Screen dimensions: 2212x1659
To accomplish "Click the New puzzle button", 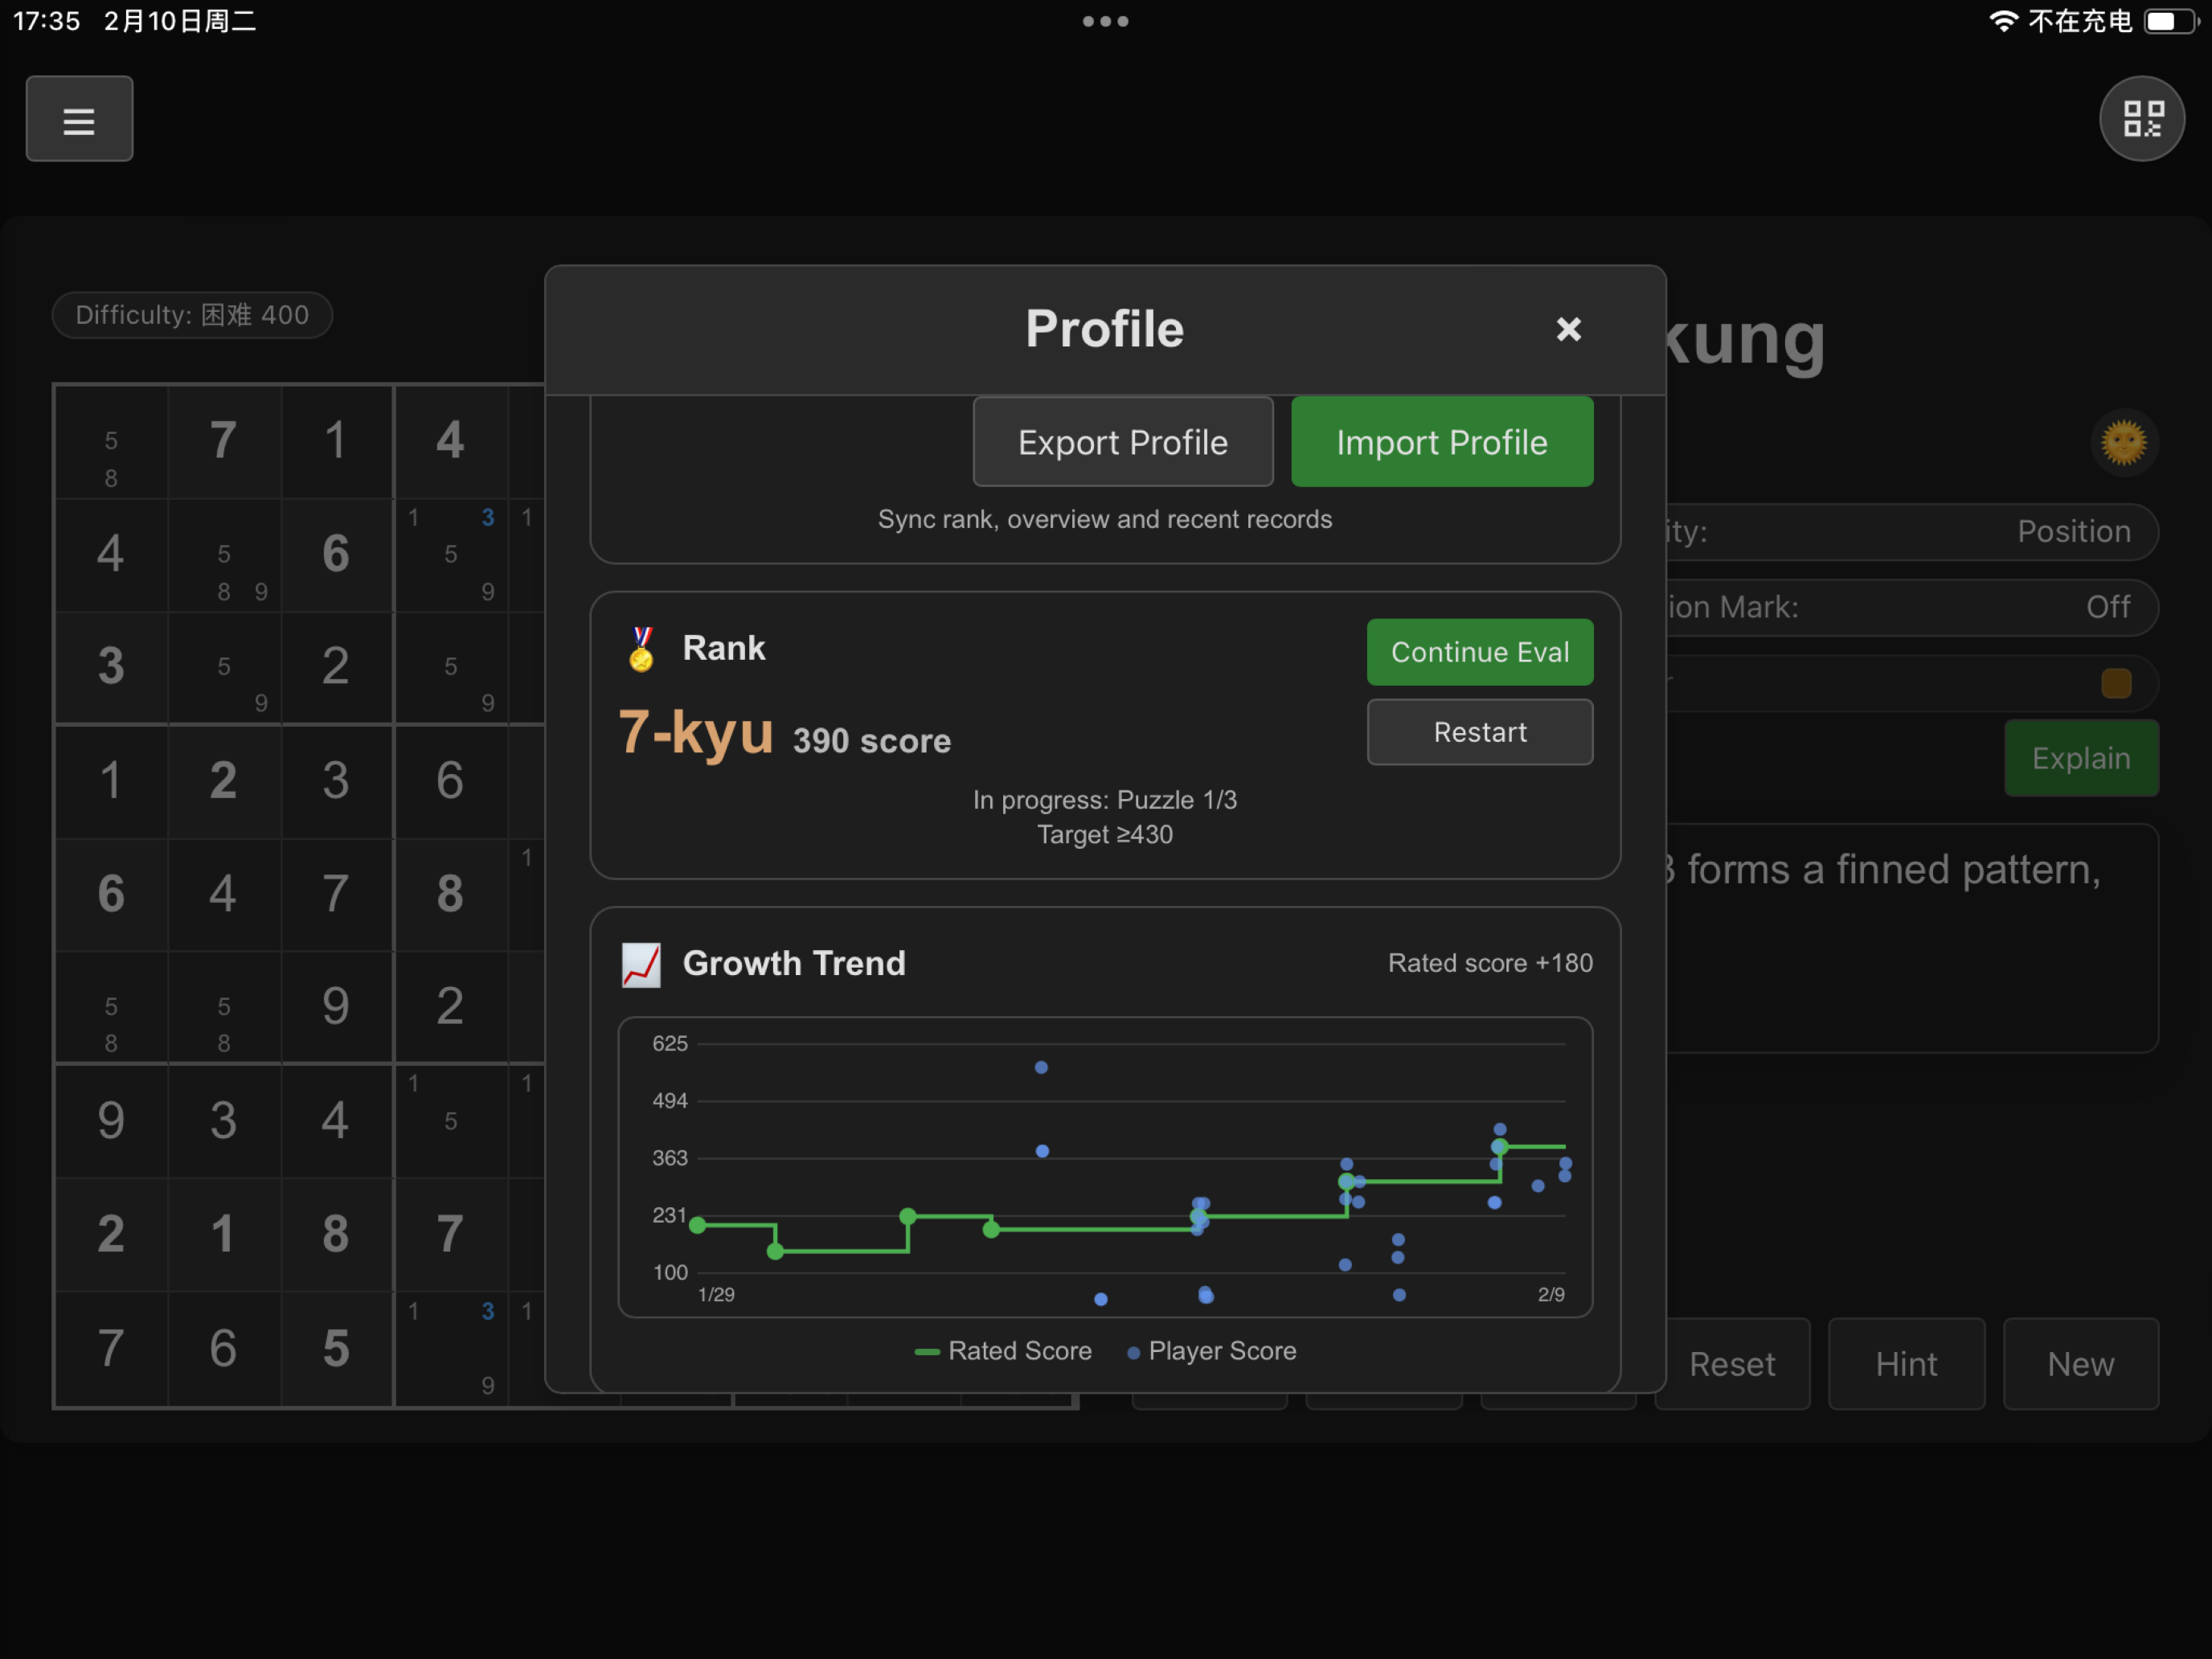I will pyautogui.click(x=2081, y=1364).
